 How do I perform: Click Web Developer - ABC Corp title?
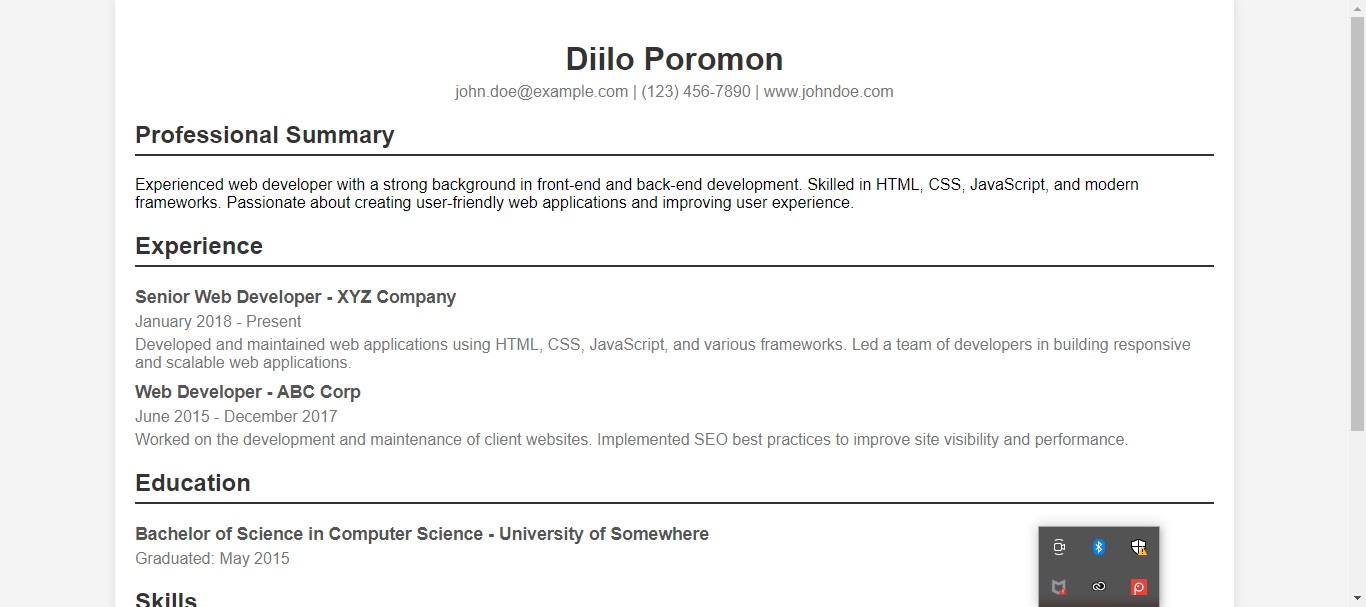coord(248,392)
